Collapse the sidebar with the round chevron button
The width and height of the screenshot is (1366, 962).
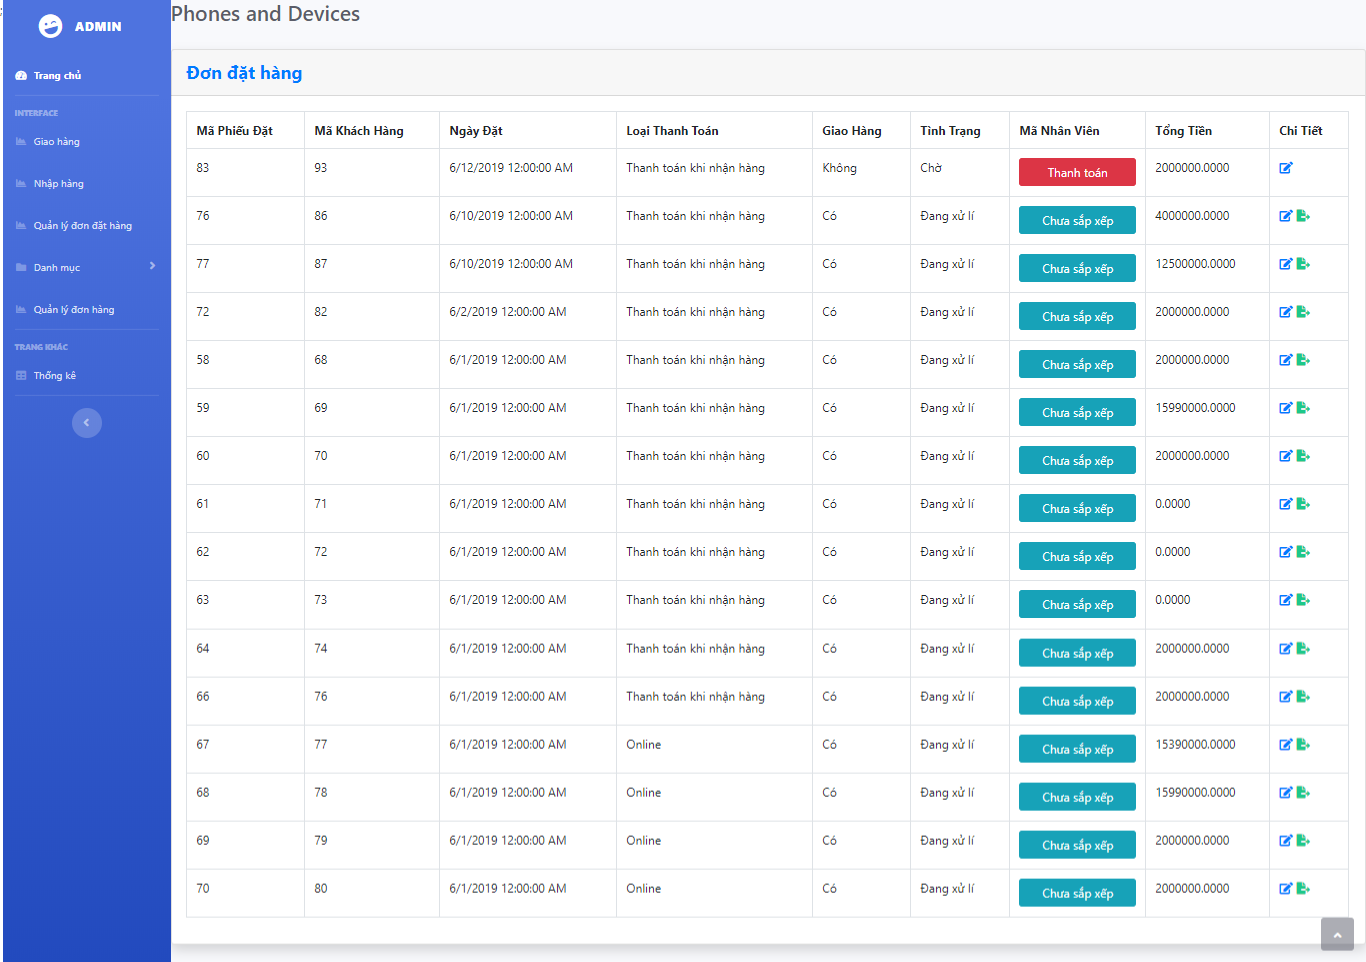pos(87,423)
